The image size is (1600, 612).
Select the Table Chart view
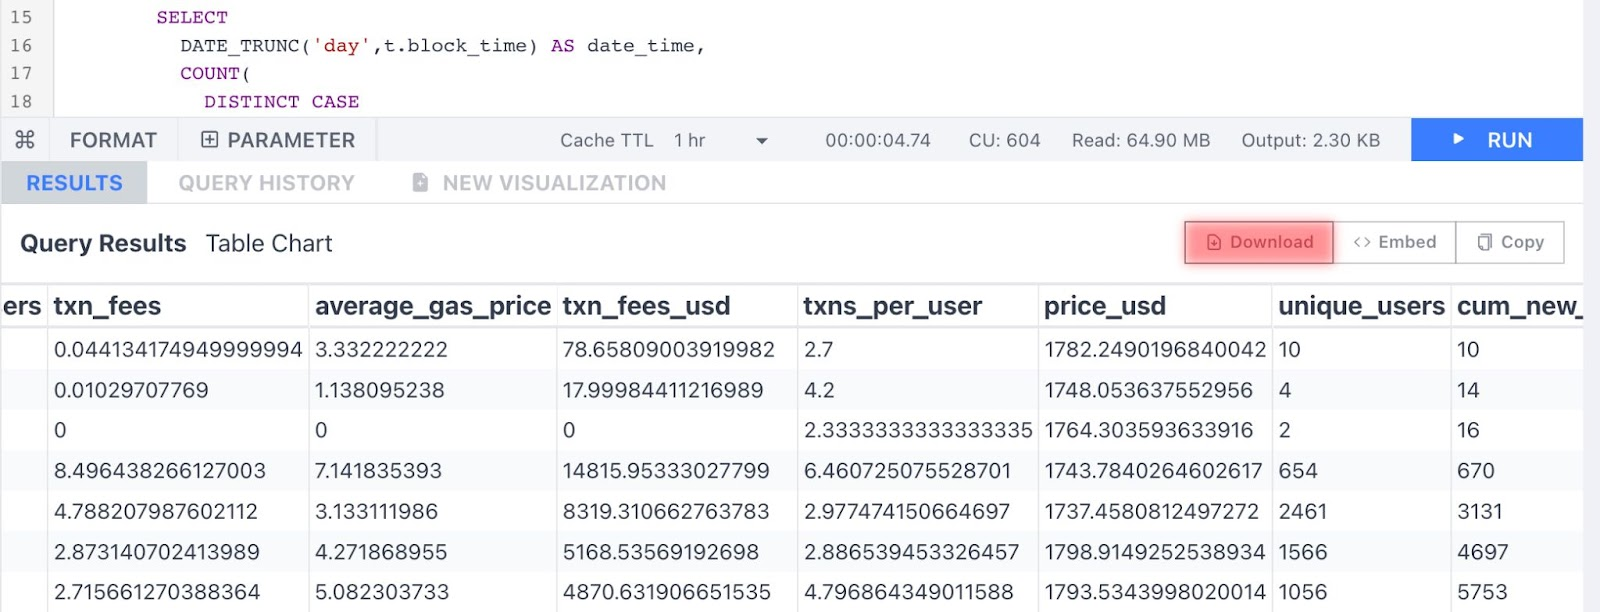coord(269,243)
